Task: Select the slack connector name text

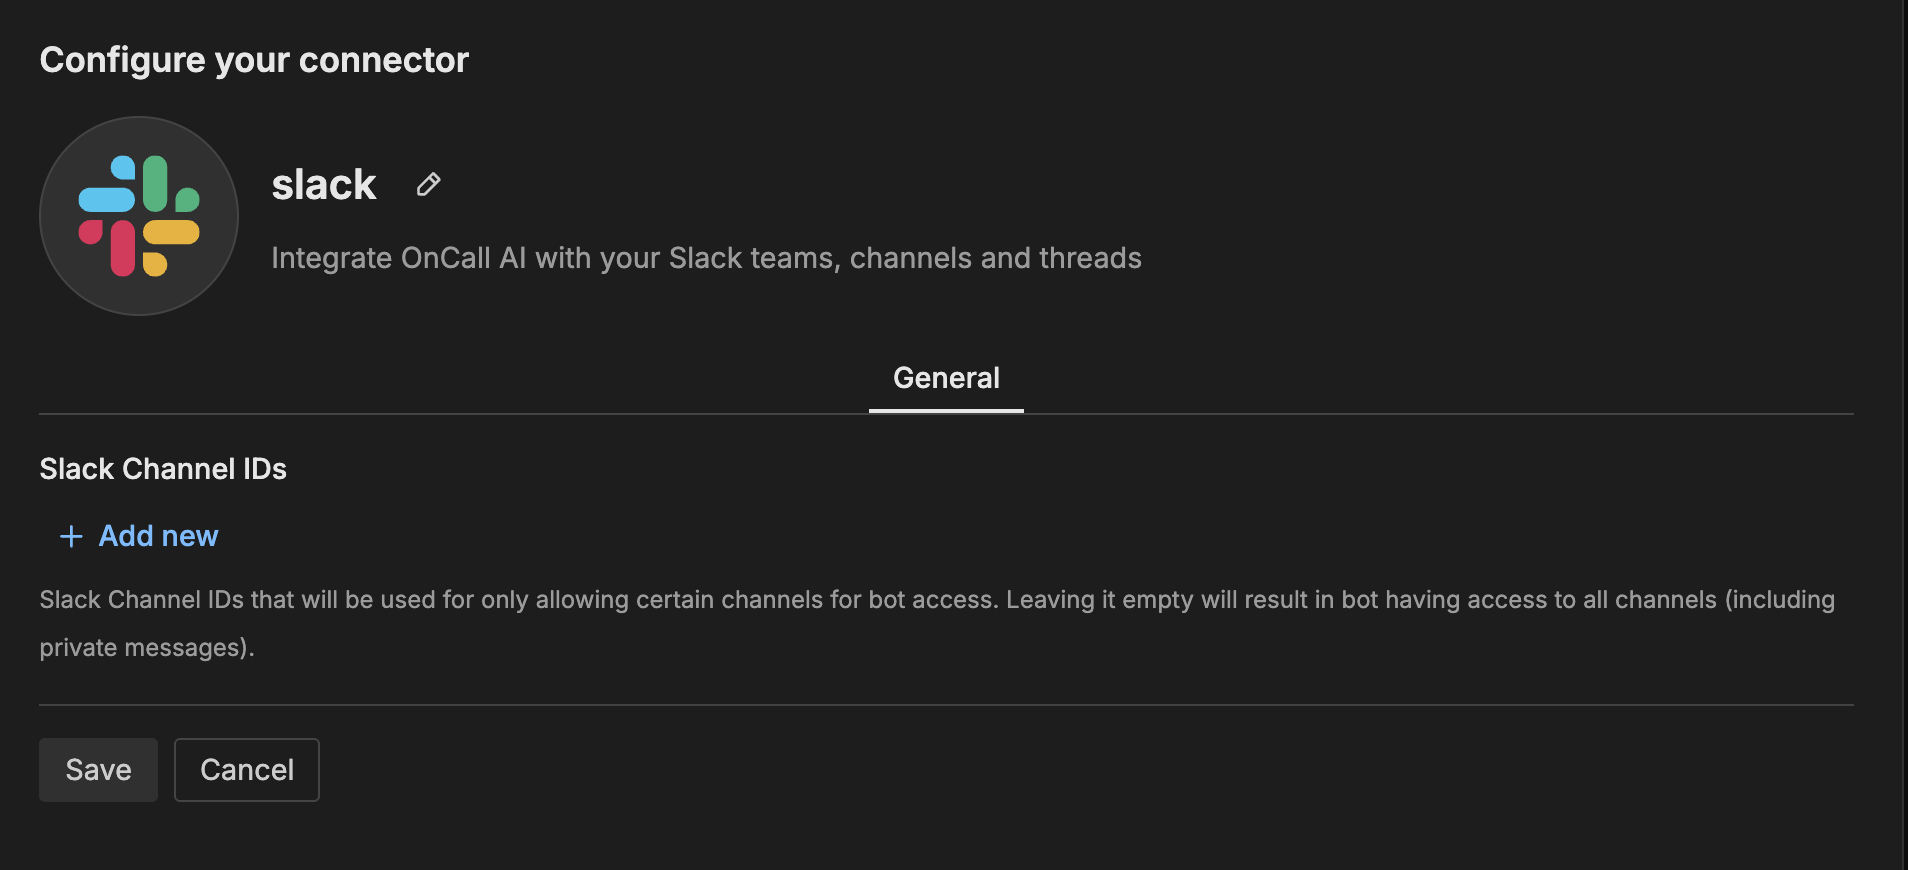Action: [x=324, y=185]
